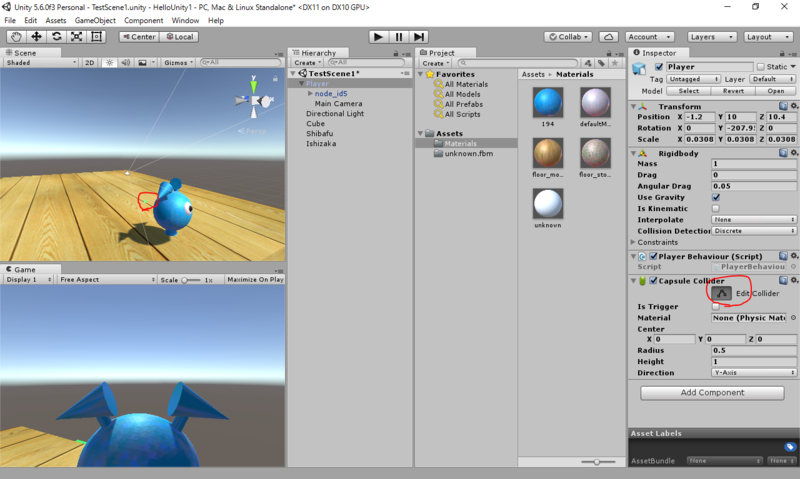
Task: Open the Assets menu
Action: coord(56,20)
